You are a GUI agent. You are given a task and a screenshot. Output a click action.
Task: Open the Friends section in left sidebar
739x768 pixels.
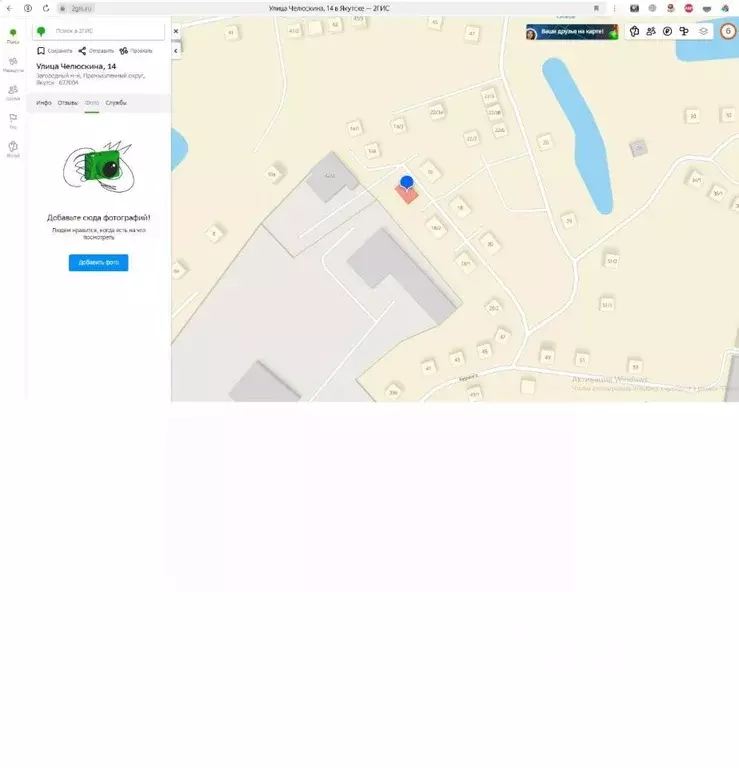point(13,92)
